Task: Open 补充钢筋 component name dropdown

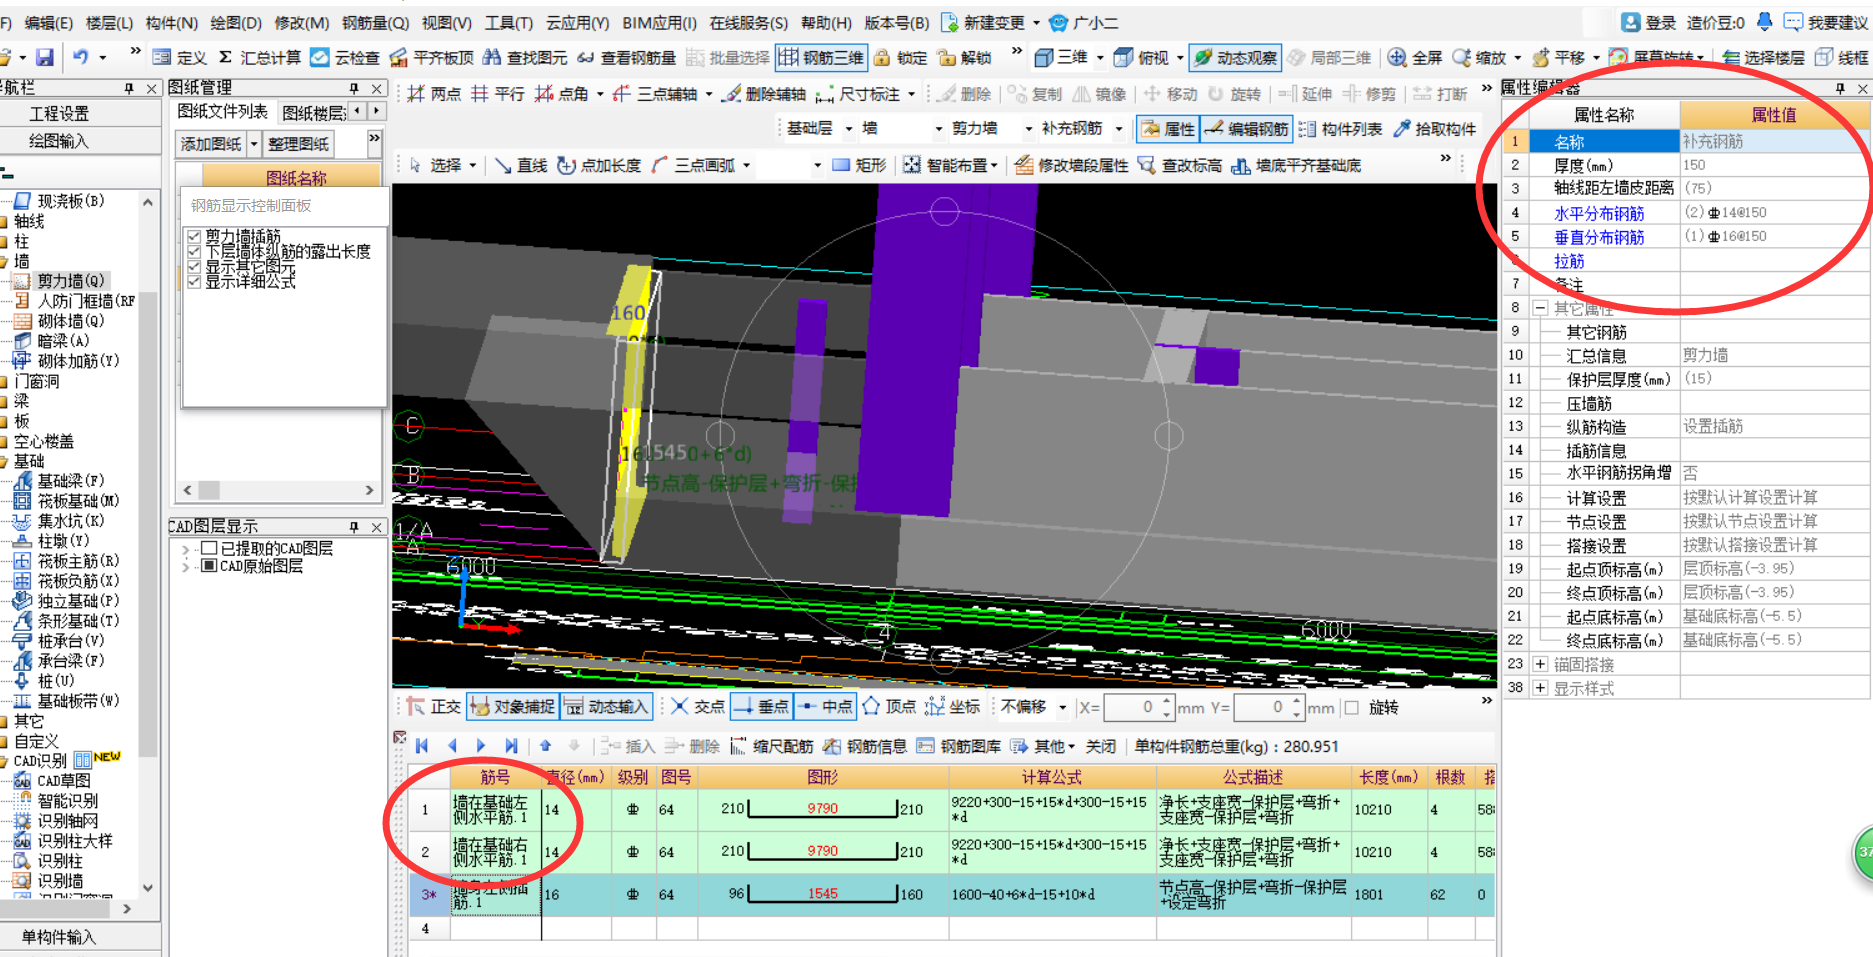Action: [x=1119, y=128]
